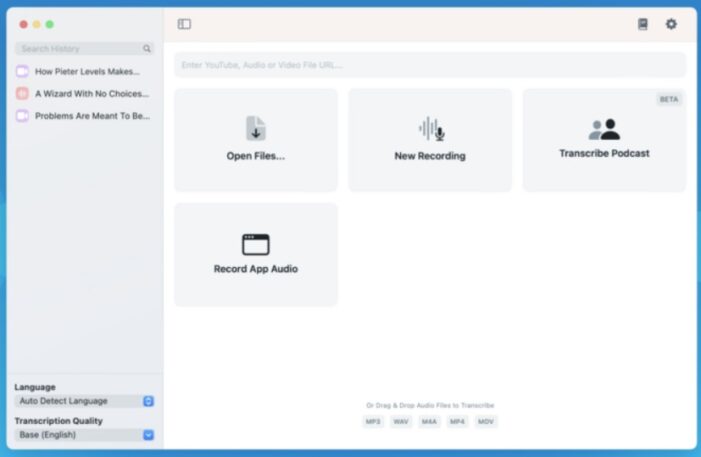
Task: Start New Recording via microphone icon
Action: [430, 128]
